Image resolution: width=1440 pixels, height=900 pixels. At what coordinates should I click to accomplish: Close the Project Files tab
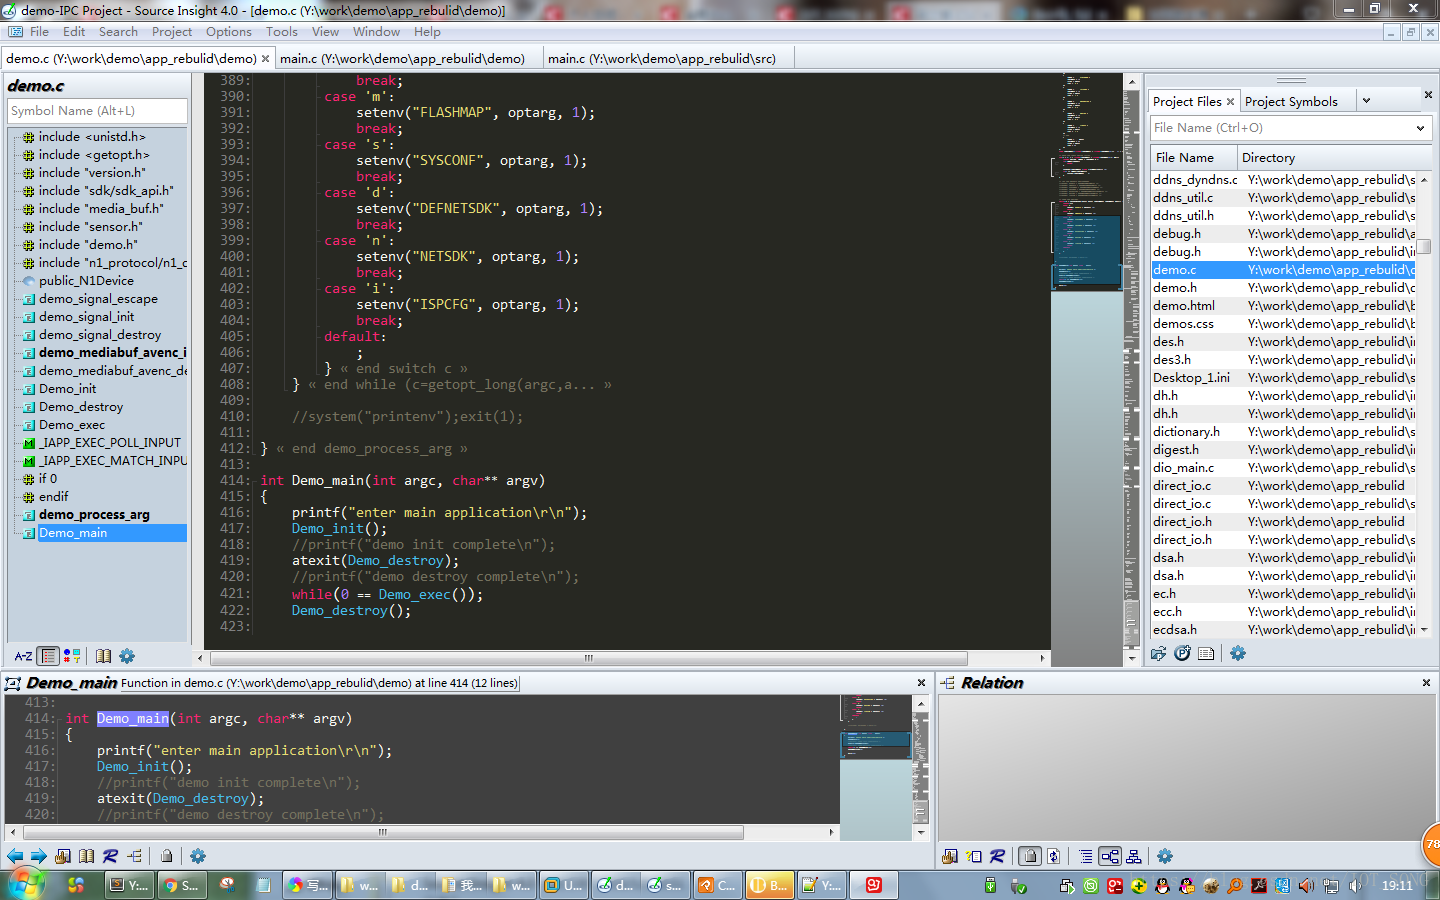click(1230, 102)
